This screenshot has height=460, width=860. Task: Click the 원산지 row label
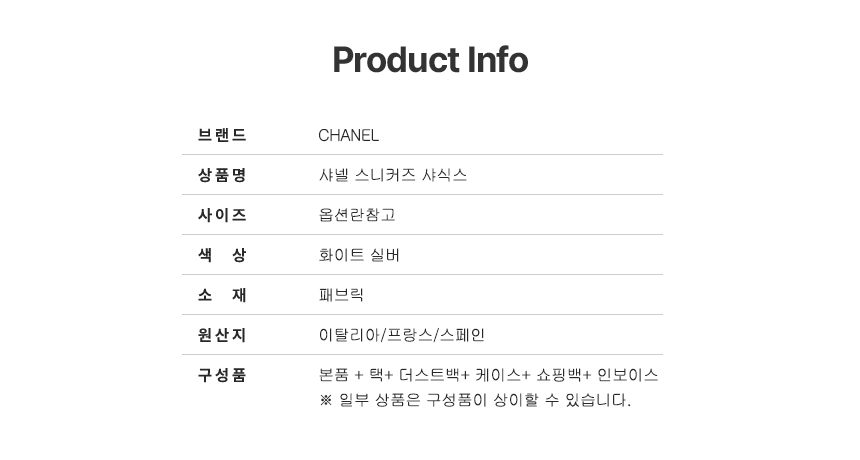222,335
